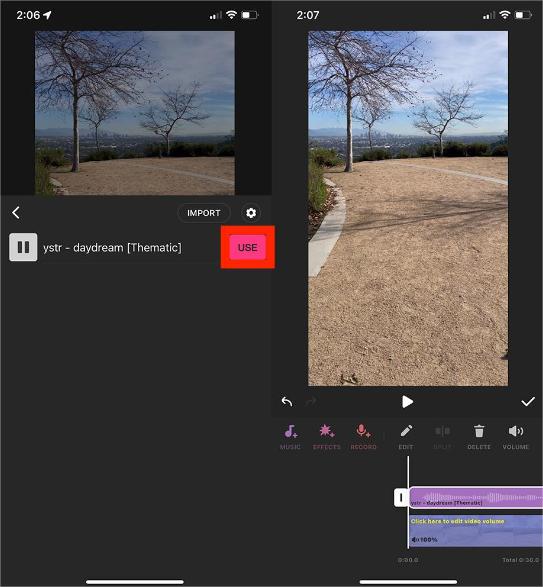The width and height of the screenshot is (543, 587).
Task: Select the SPLIT tool
Action: [x=443, y=437]
